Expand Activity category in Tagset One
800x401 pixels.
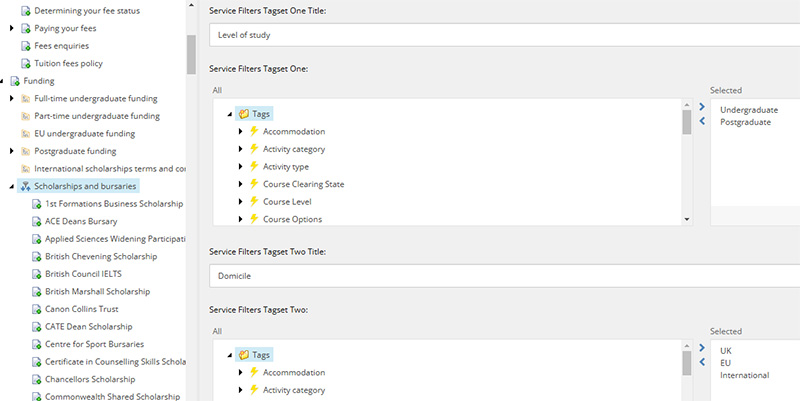pos(241,149)
